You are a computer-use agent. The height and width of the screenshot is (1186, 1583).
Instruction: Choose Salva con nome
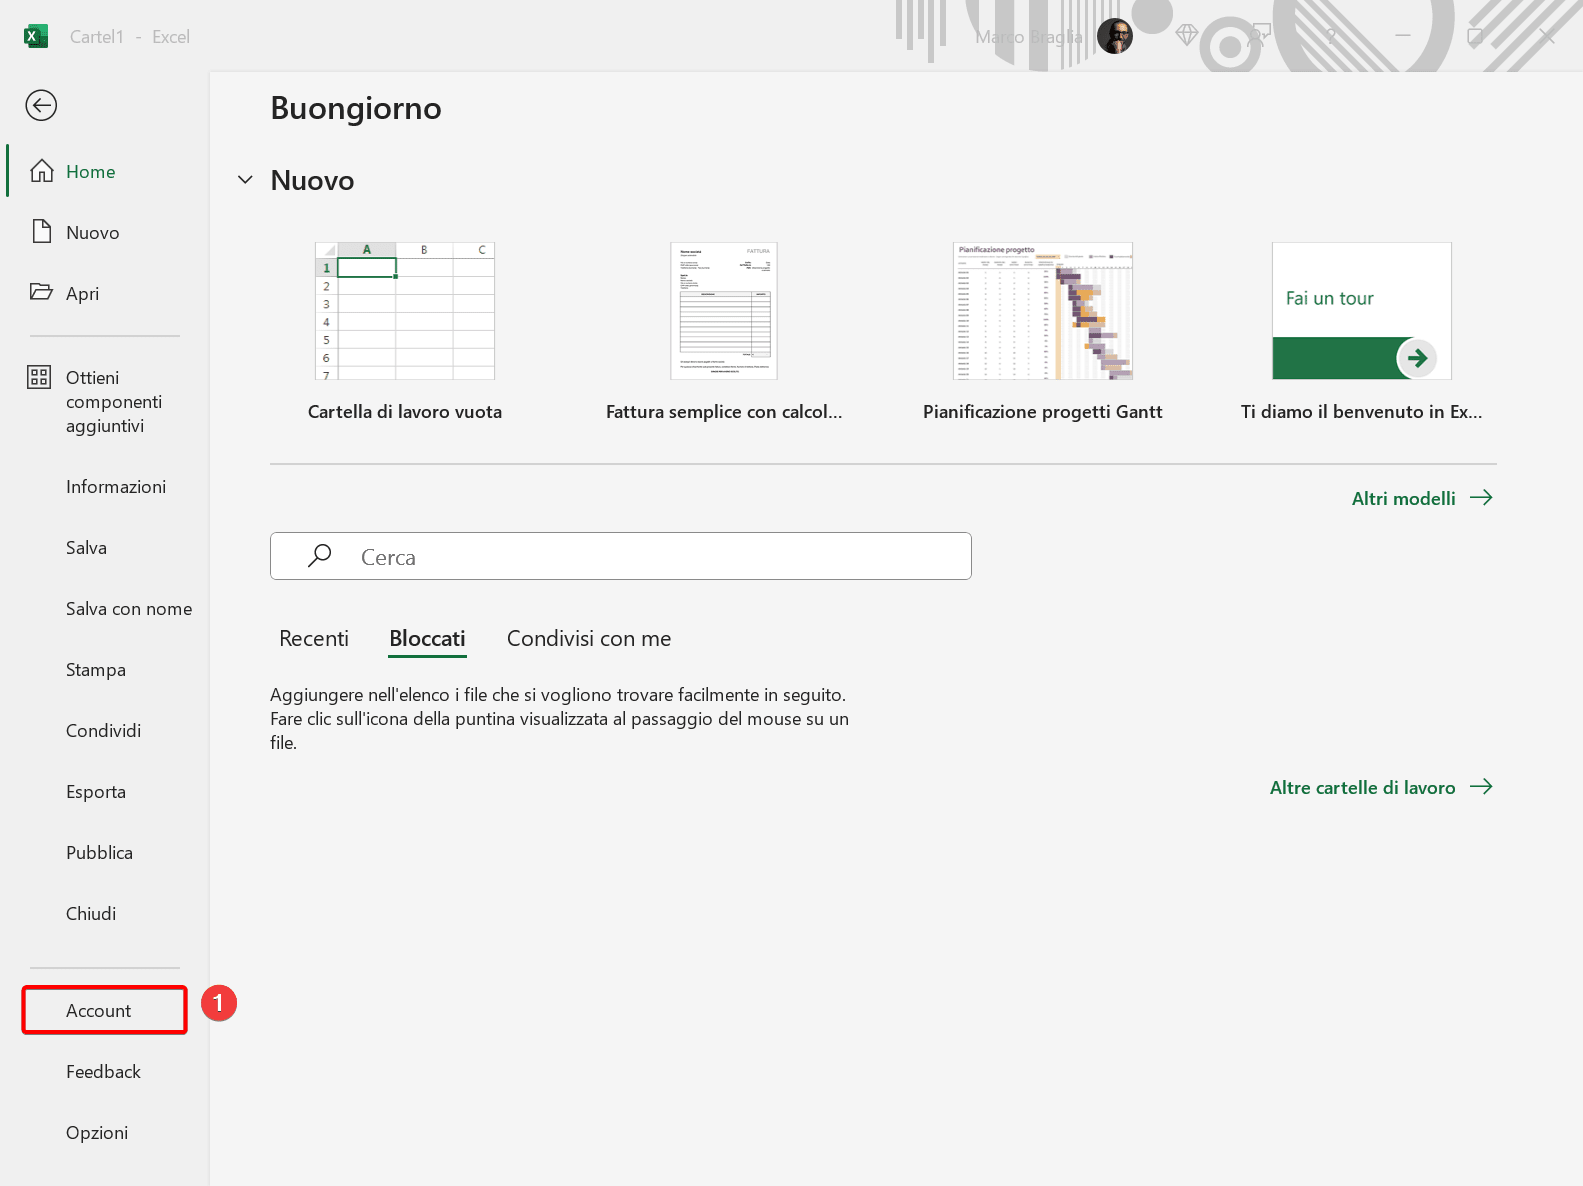(129, 609)
